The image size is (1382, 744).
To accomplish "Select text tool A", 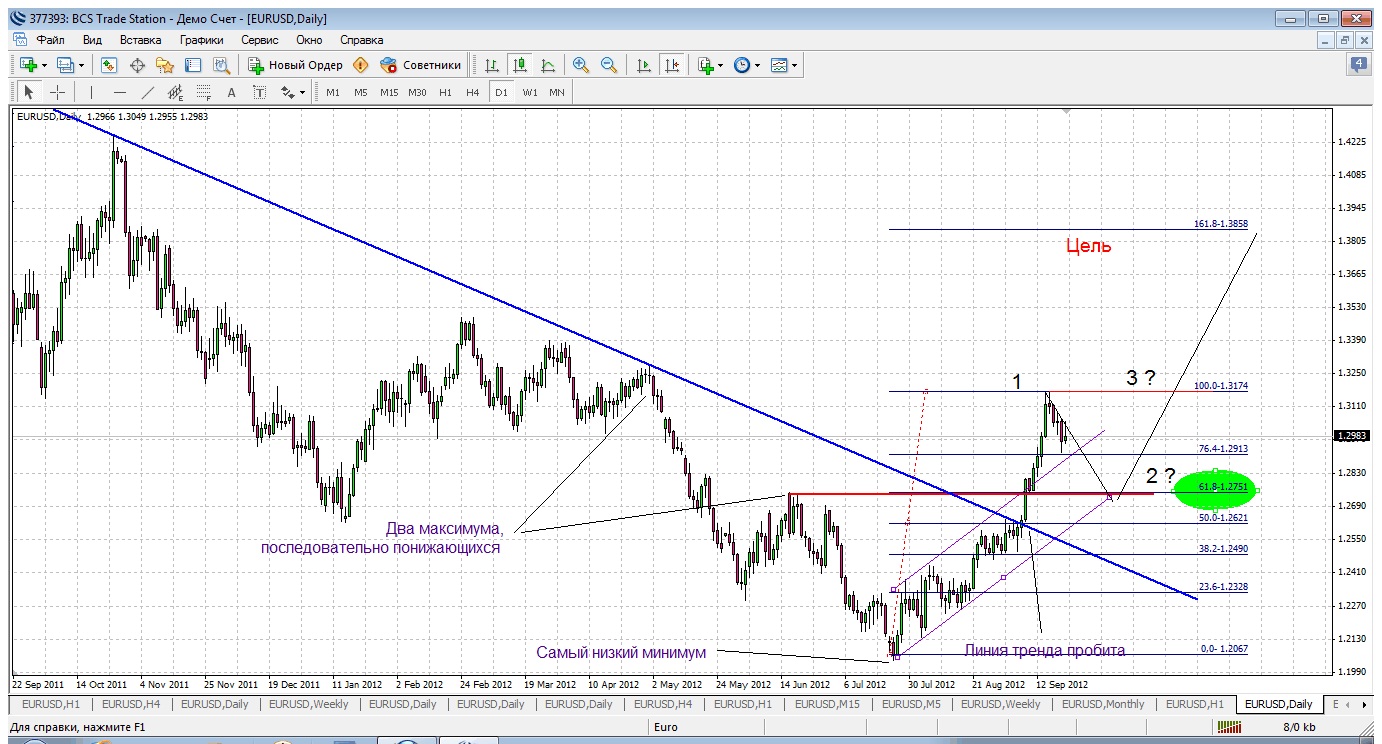I will (231, 92).
